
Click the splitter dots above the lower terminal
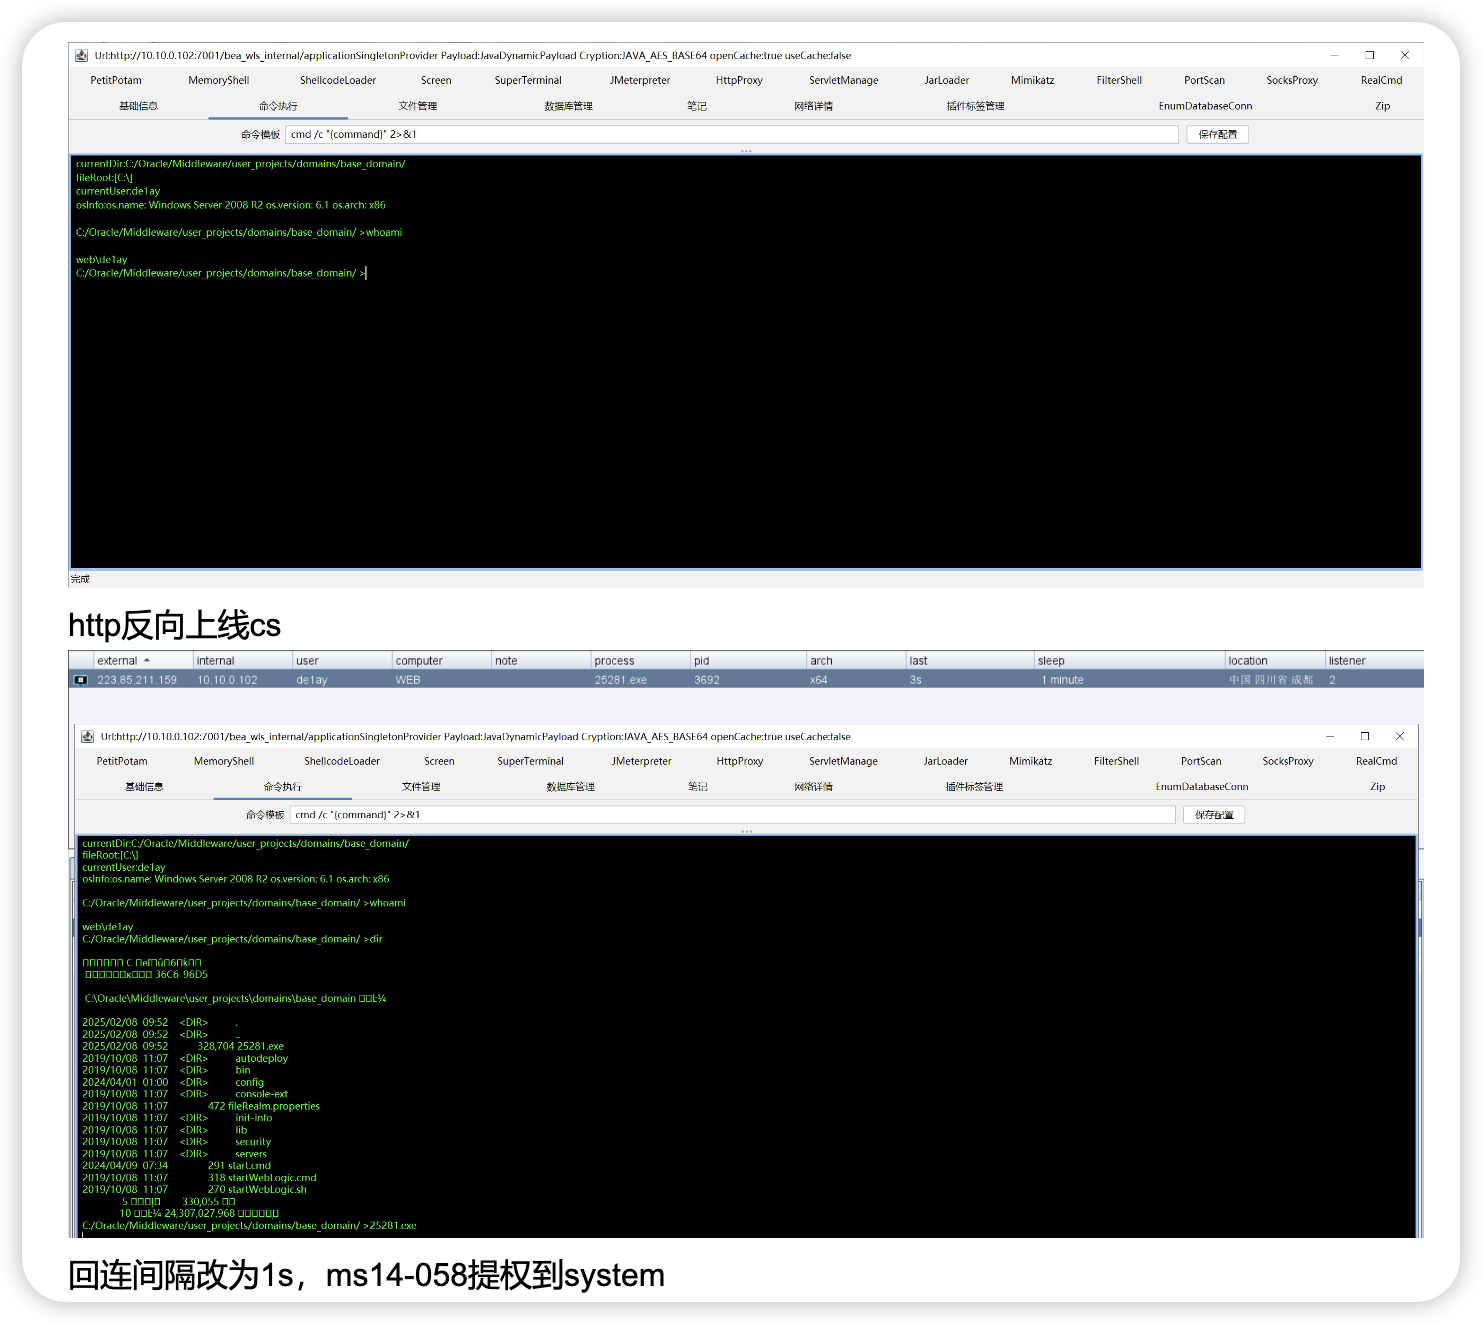coord(746,831)
